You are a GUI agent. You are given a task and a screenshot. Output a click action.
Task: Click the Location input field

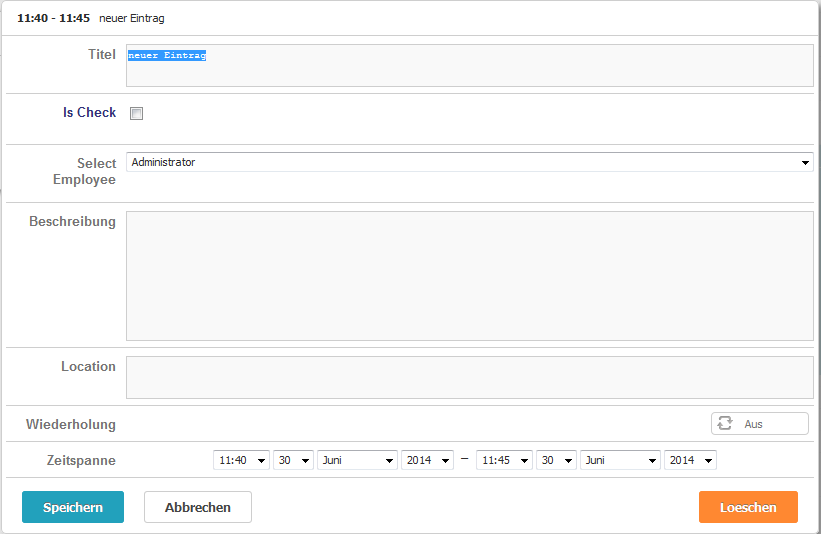click(x=469, y=377)
